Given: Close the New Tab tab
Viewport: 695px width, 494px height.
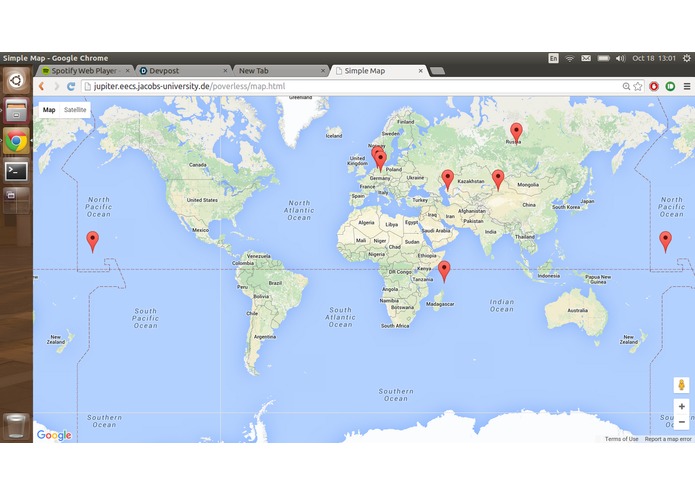Looking at the screenshot, I should (323, 71).
